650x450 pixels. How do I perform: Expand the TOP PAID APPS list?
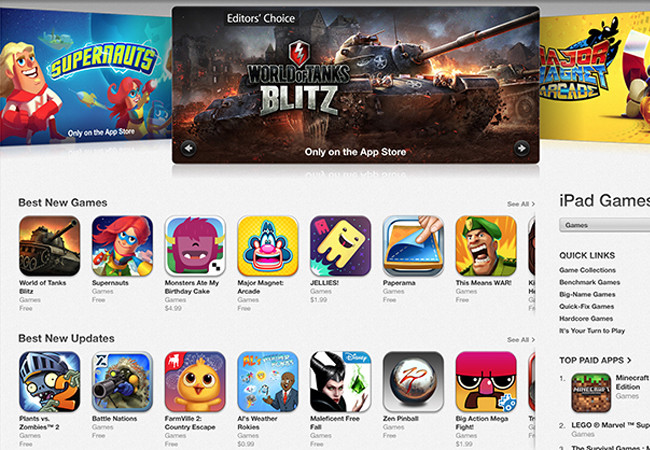tap(595, 360)
